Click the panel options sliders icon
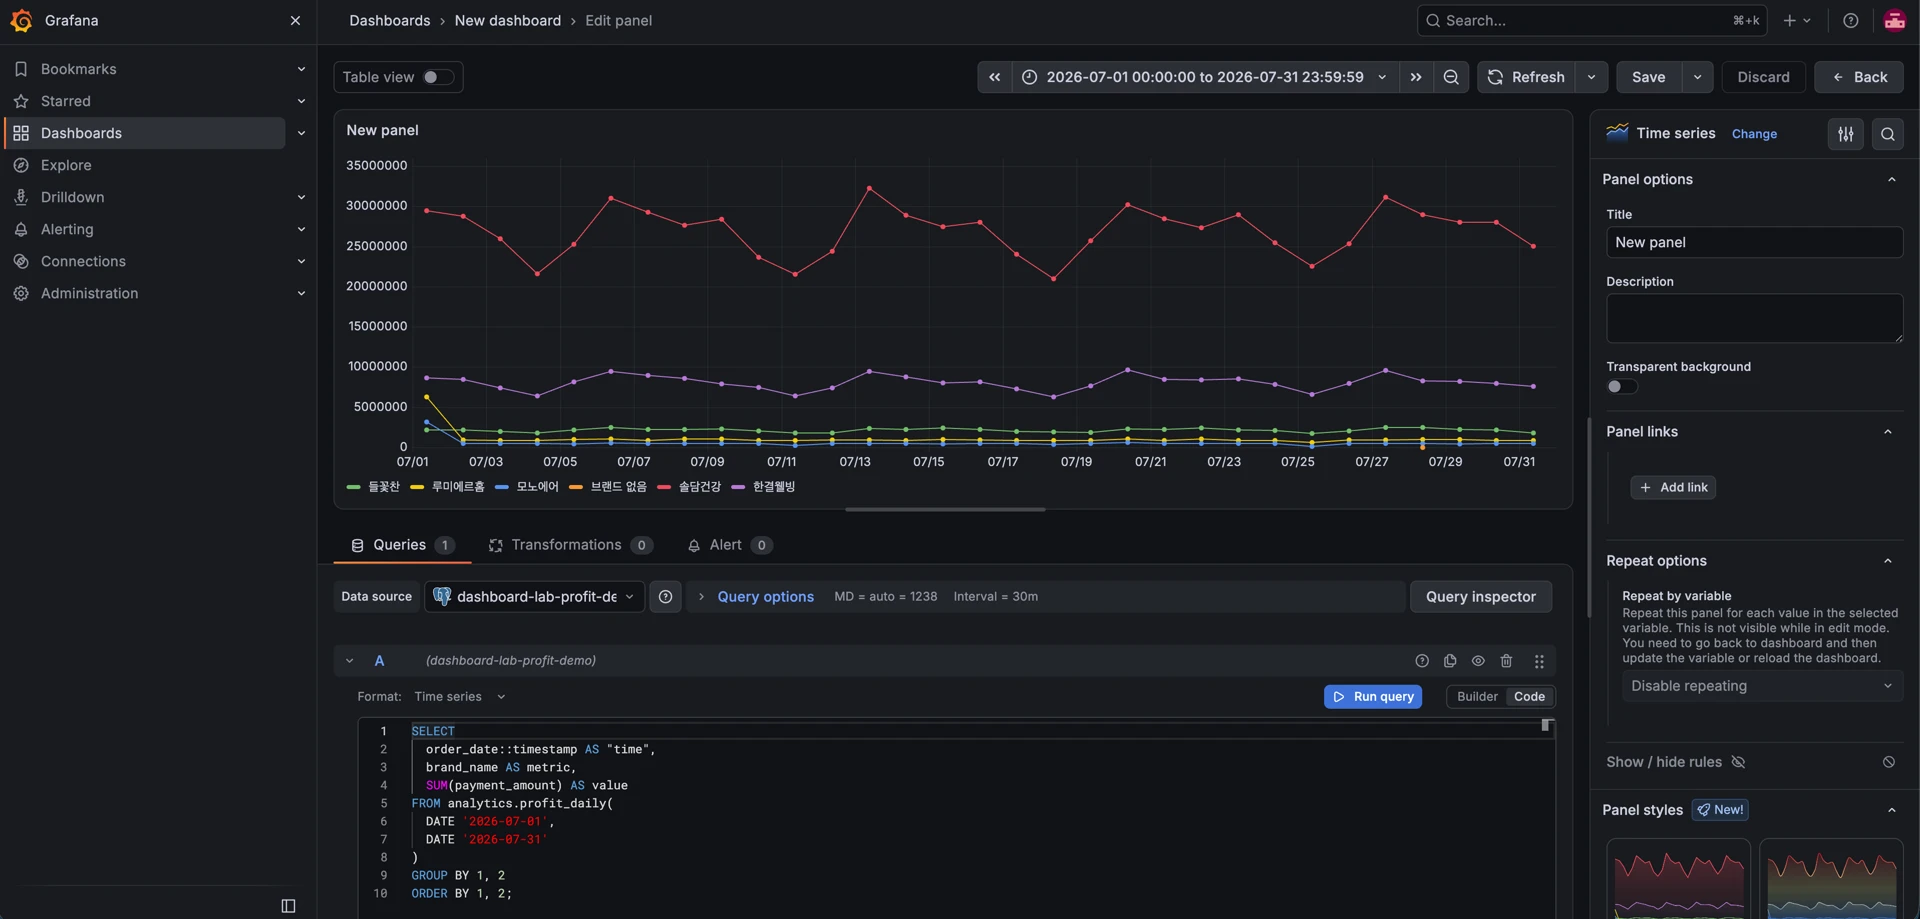Image resolution: width=1920 pixels, height=919 pixels. coord(1846,134)
